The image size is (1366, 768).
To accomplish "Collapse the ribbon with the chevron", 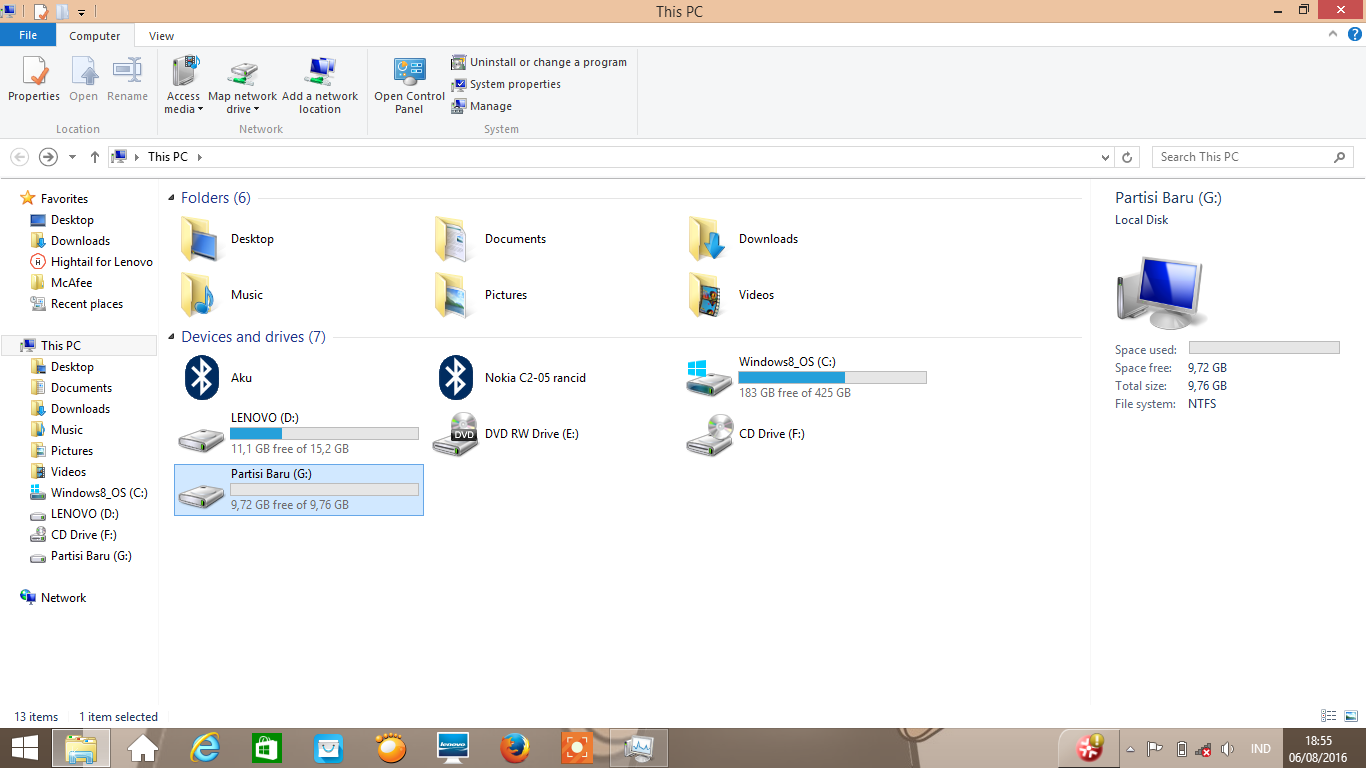I will [1332, 34].
